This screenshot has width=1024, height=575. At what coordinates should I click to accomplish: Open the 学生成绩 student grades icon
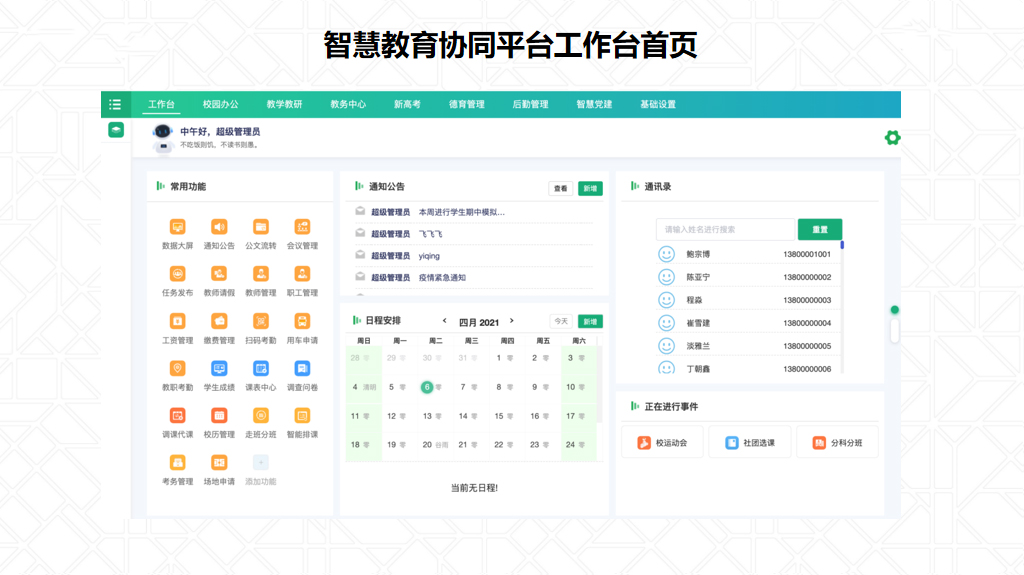[x=219, y=368]
